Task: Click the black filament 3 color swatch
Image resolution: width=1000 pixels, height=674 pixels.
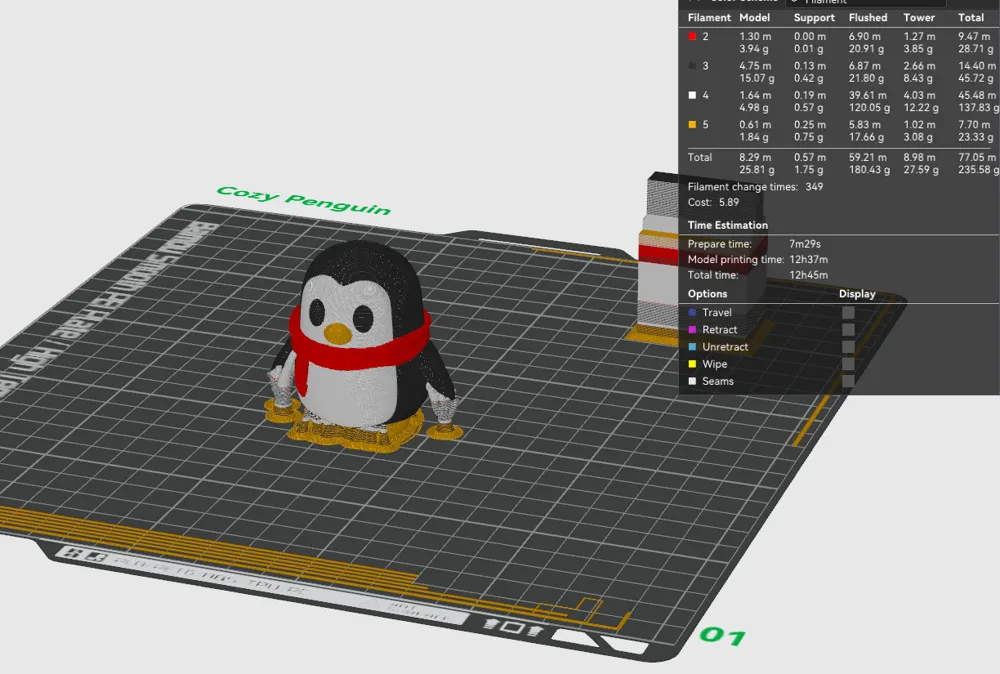Action: 693,66
